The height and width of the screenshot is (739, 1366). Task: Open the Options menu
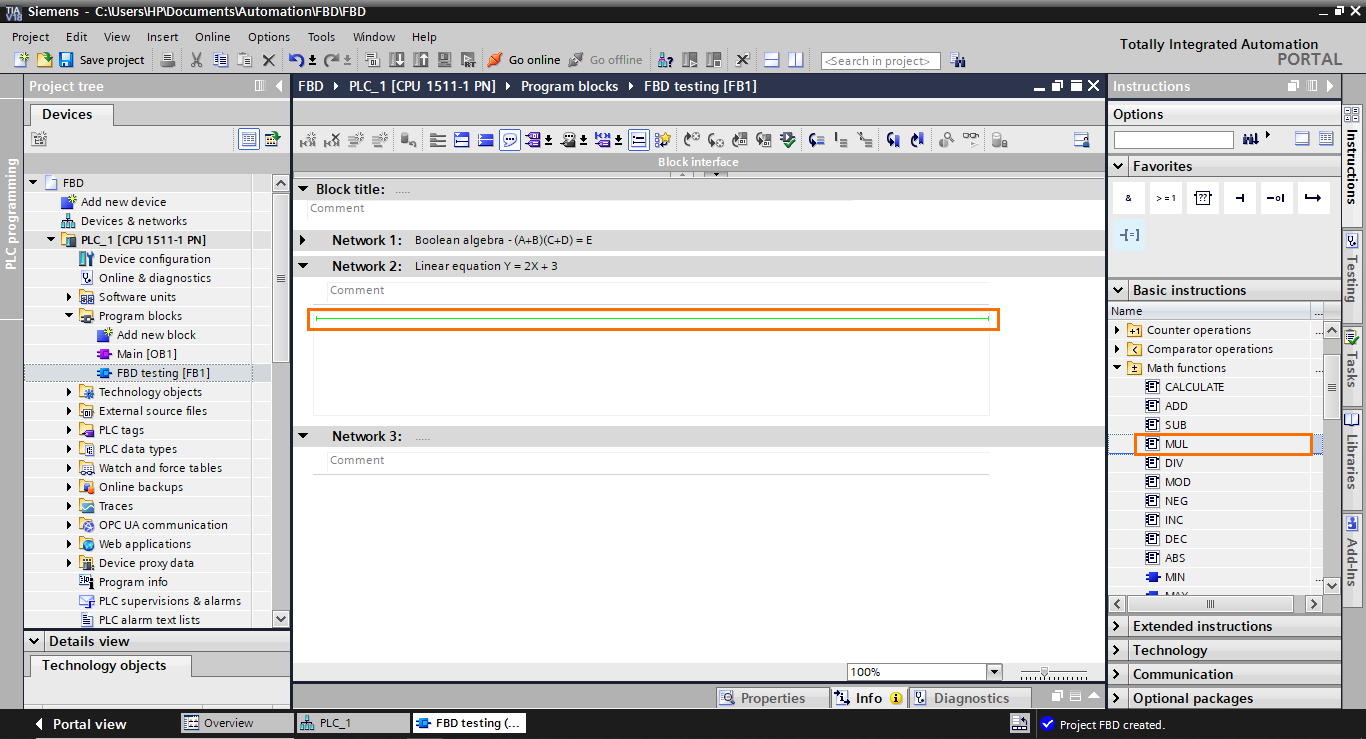tap(268, 37)
